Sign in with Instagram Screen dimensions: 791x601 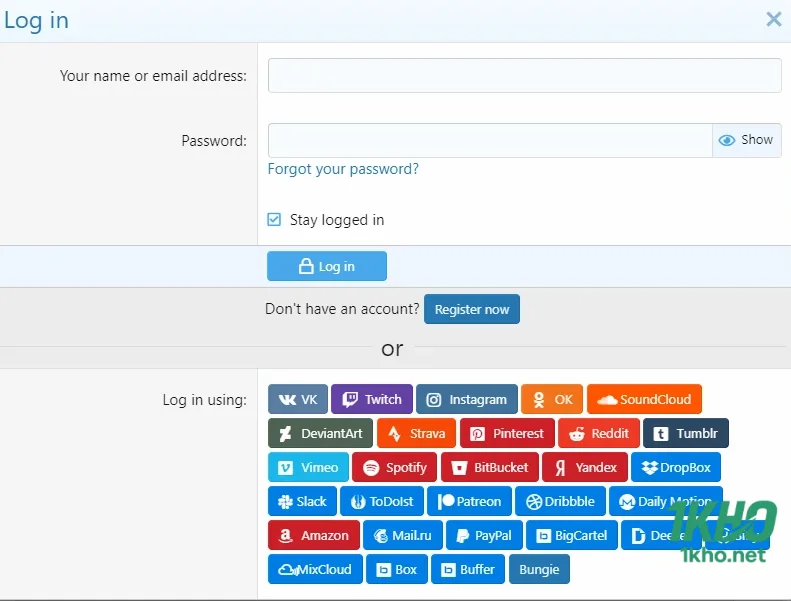click(x=467, y=400)
